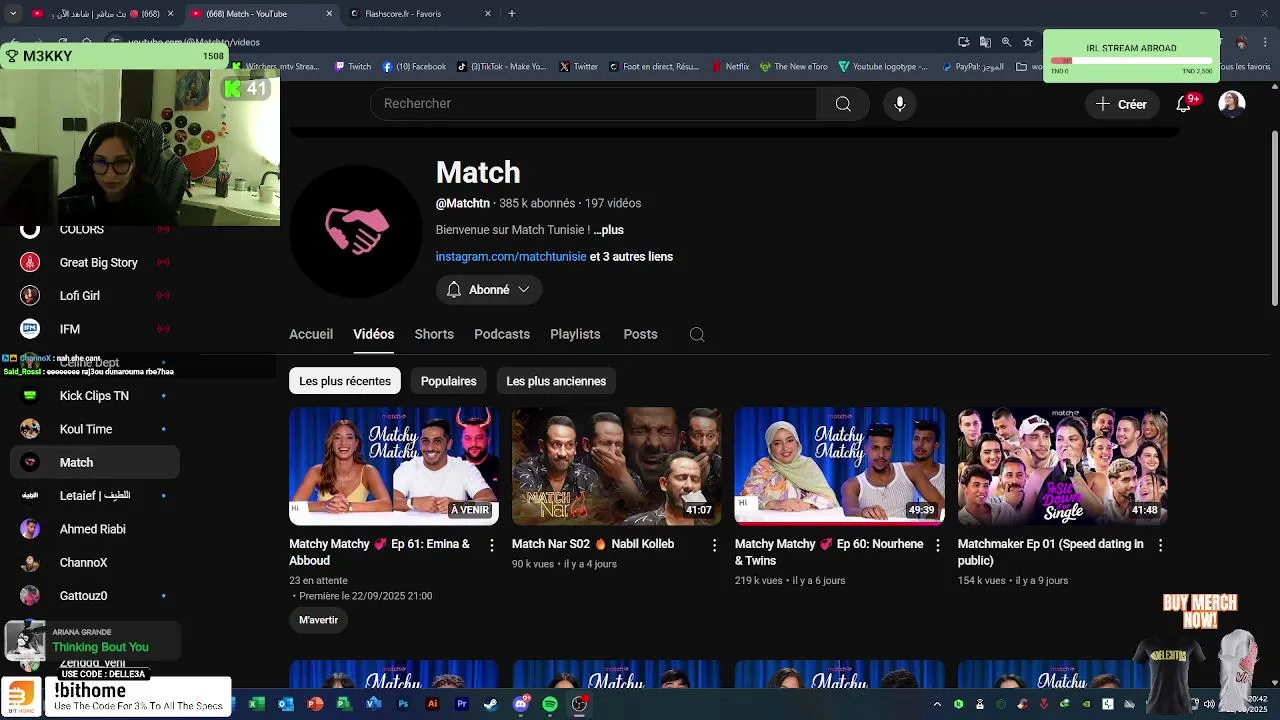The width and height of the screenshot is (1280, 720).
Task: Switch to the Podcasts tab
Action: click(x=502, y=334)
